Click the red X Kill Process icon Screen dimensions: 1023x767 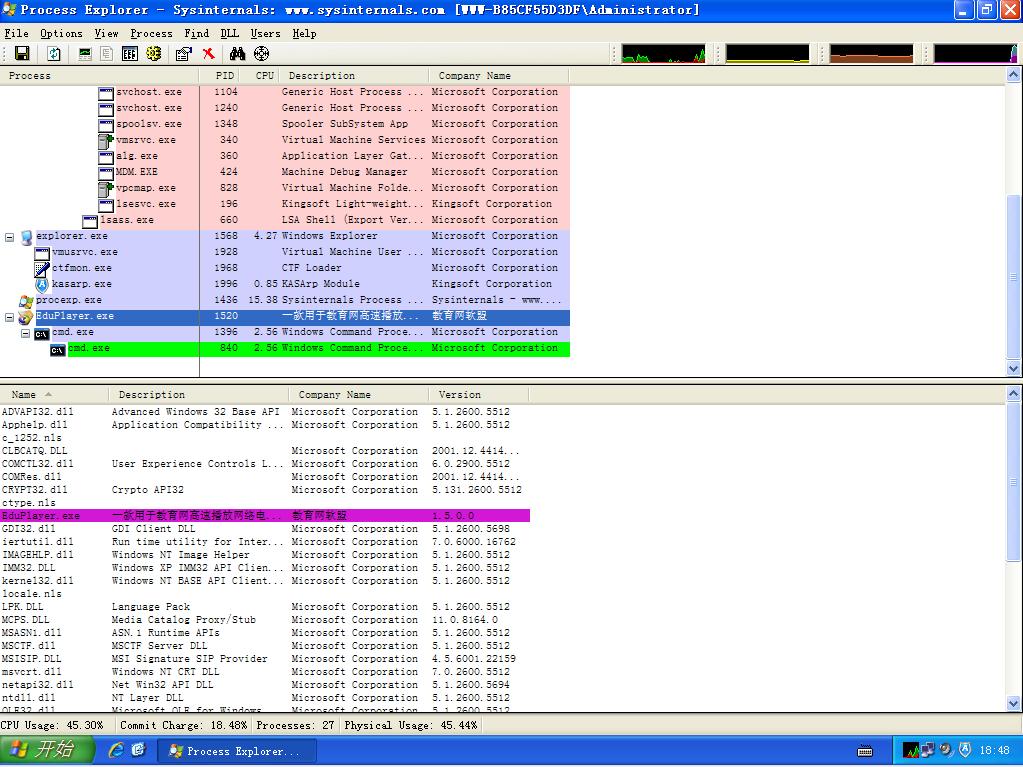click(x=208, y=54)
